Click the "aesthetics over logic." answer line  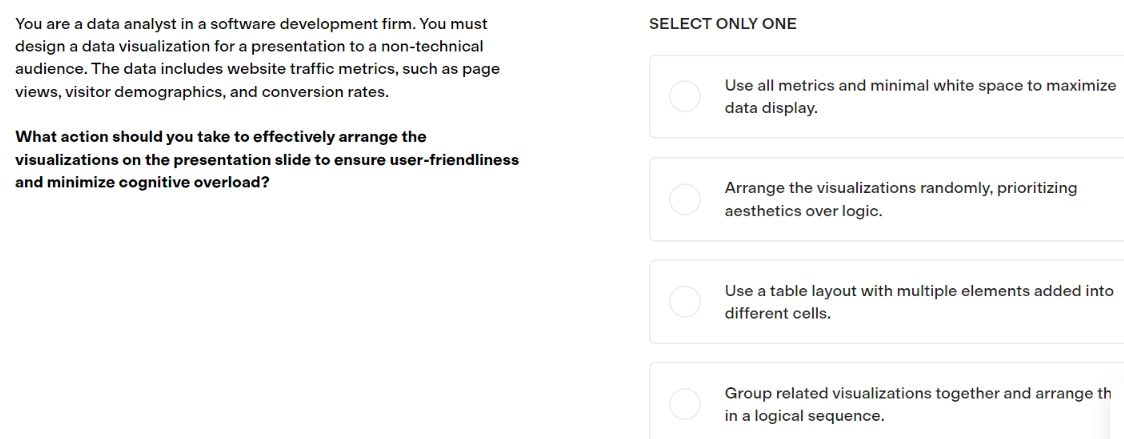pyautogui.click(x=803, y=212)
